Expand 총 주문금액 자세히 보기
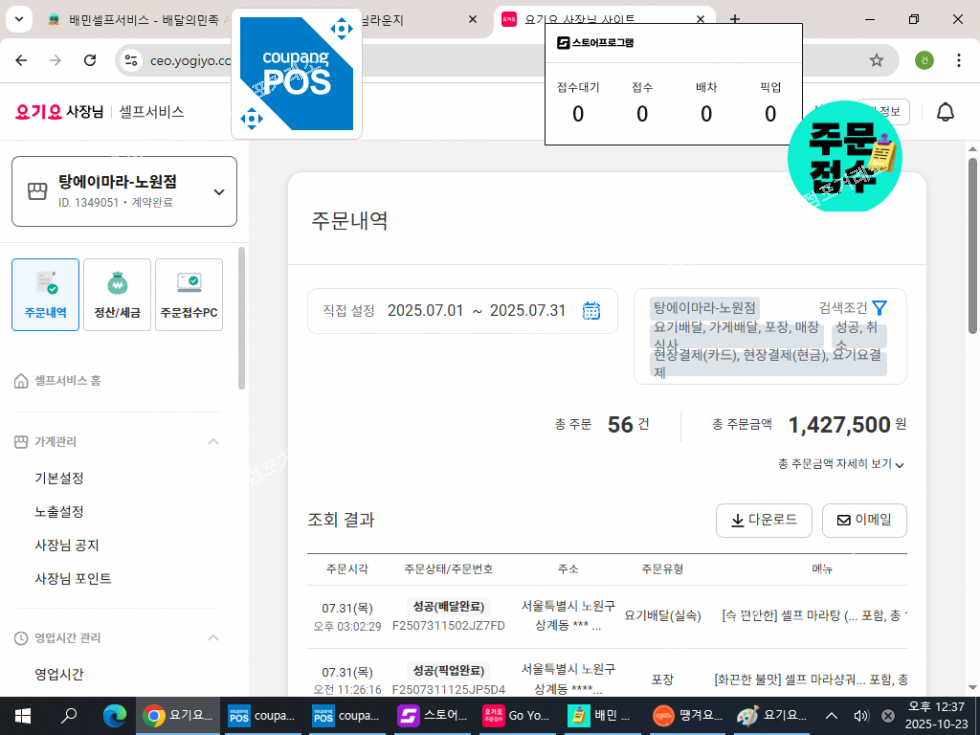The image size is (980, 735). [x=840, y=464]
